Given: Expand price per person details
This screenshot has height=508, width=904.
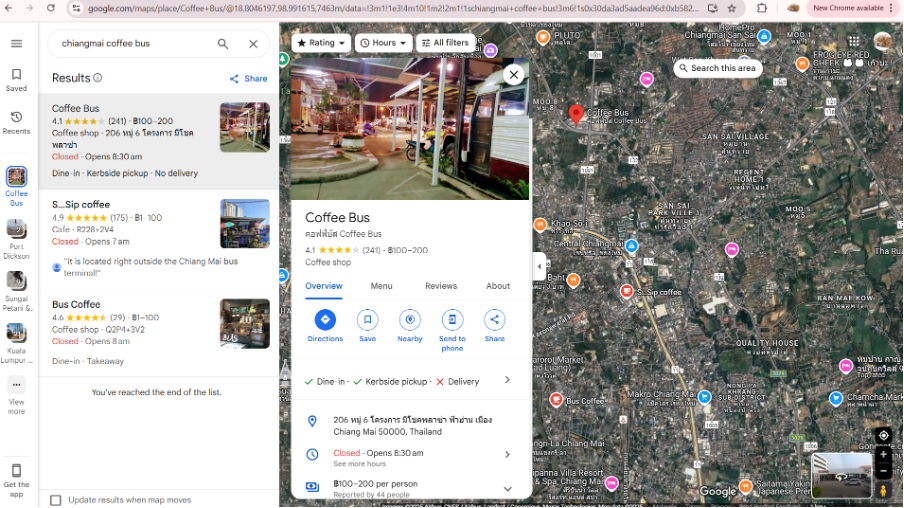Looking at the screenshot, I should click(x=507, y=488).
